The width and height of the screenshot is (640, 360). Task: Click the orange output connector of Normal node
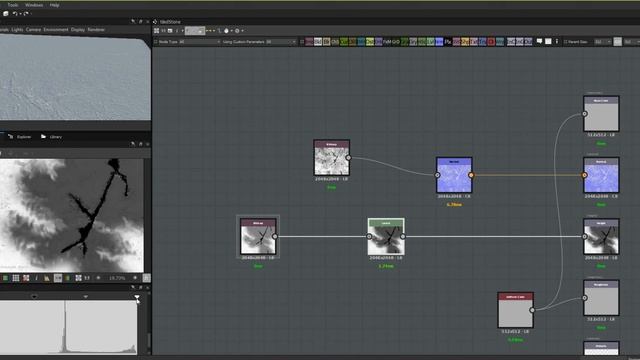[471, 175]
